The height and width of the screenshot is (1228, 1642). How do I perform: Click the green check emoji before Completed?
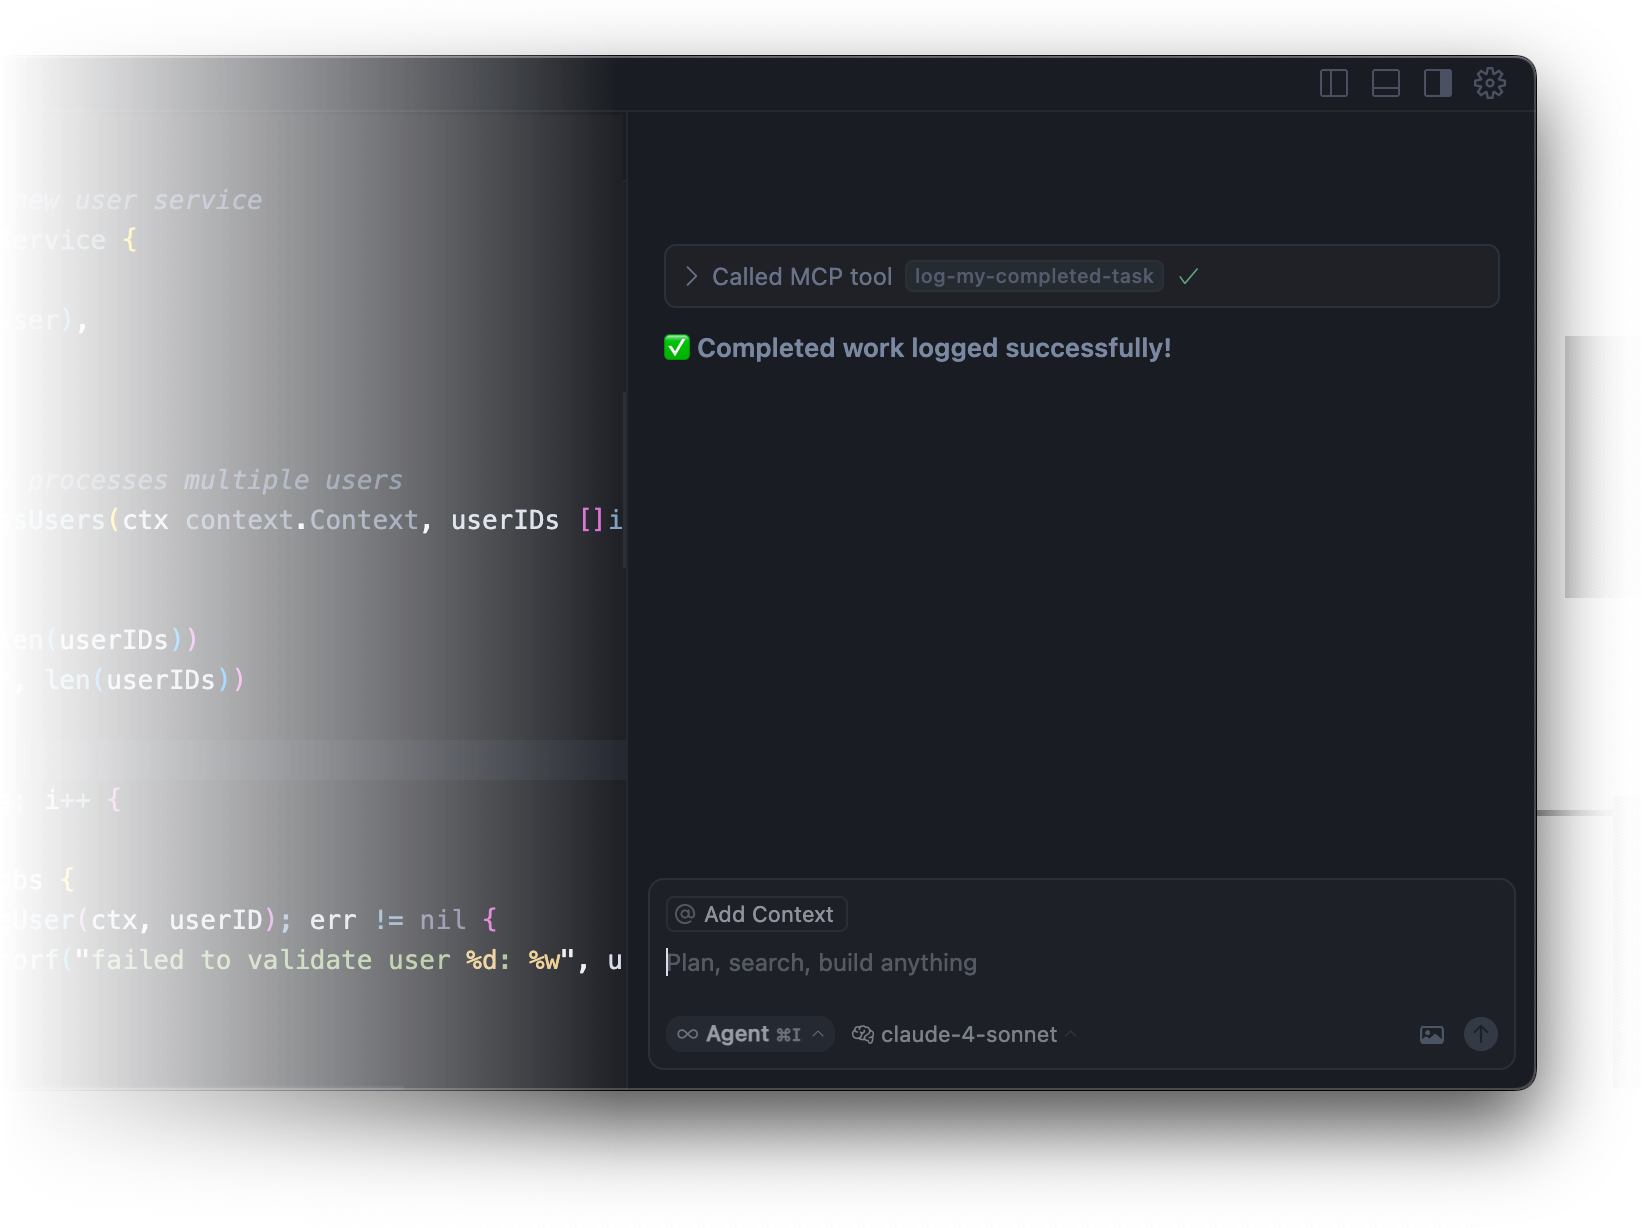(677, 347)
